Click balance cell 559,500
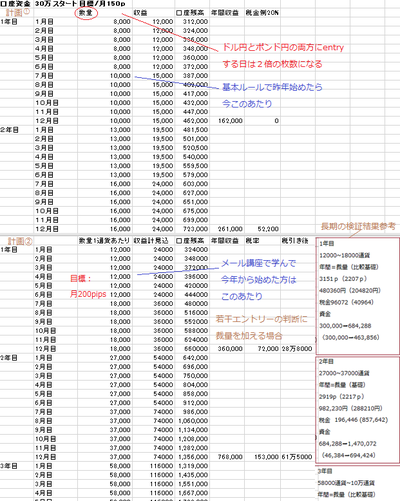 (x=195, y=166)
